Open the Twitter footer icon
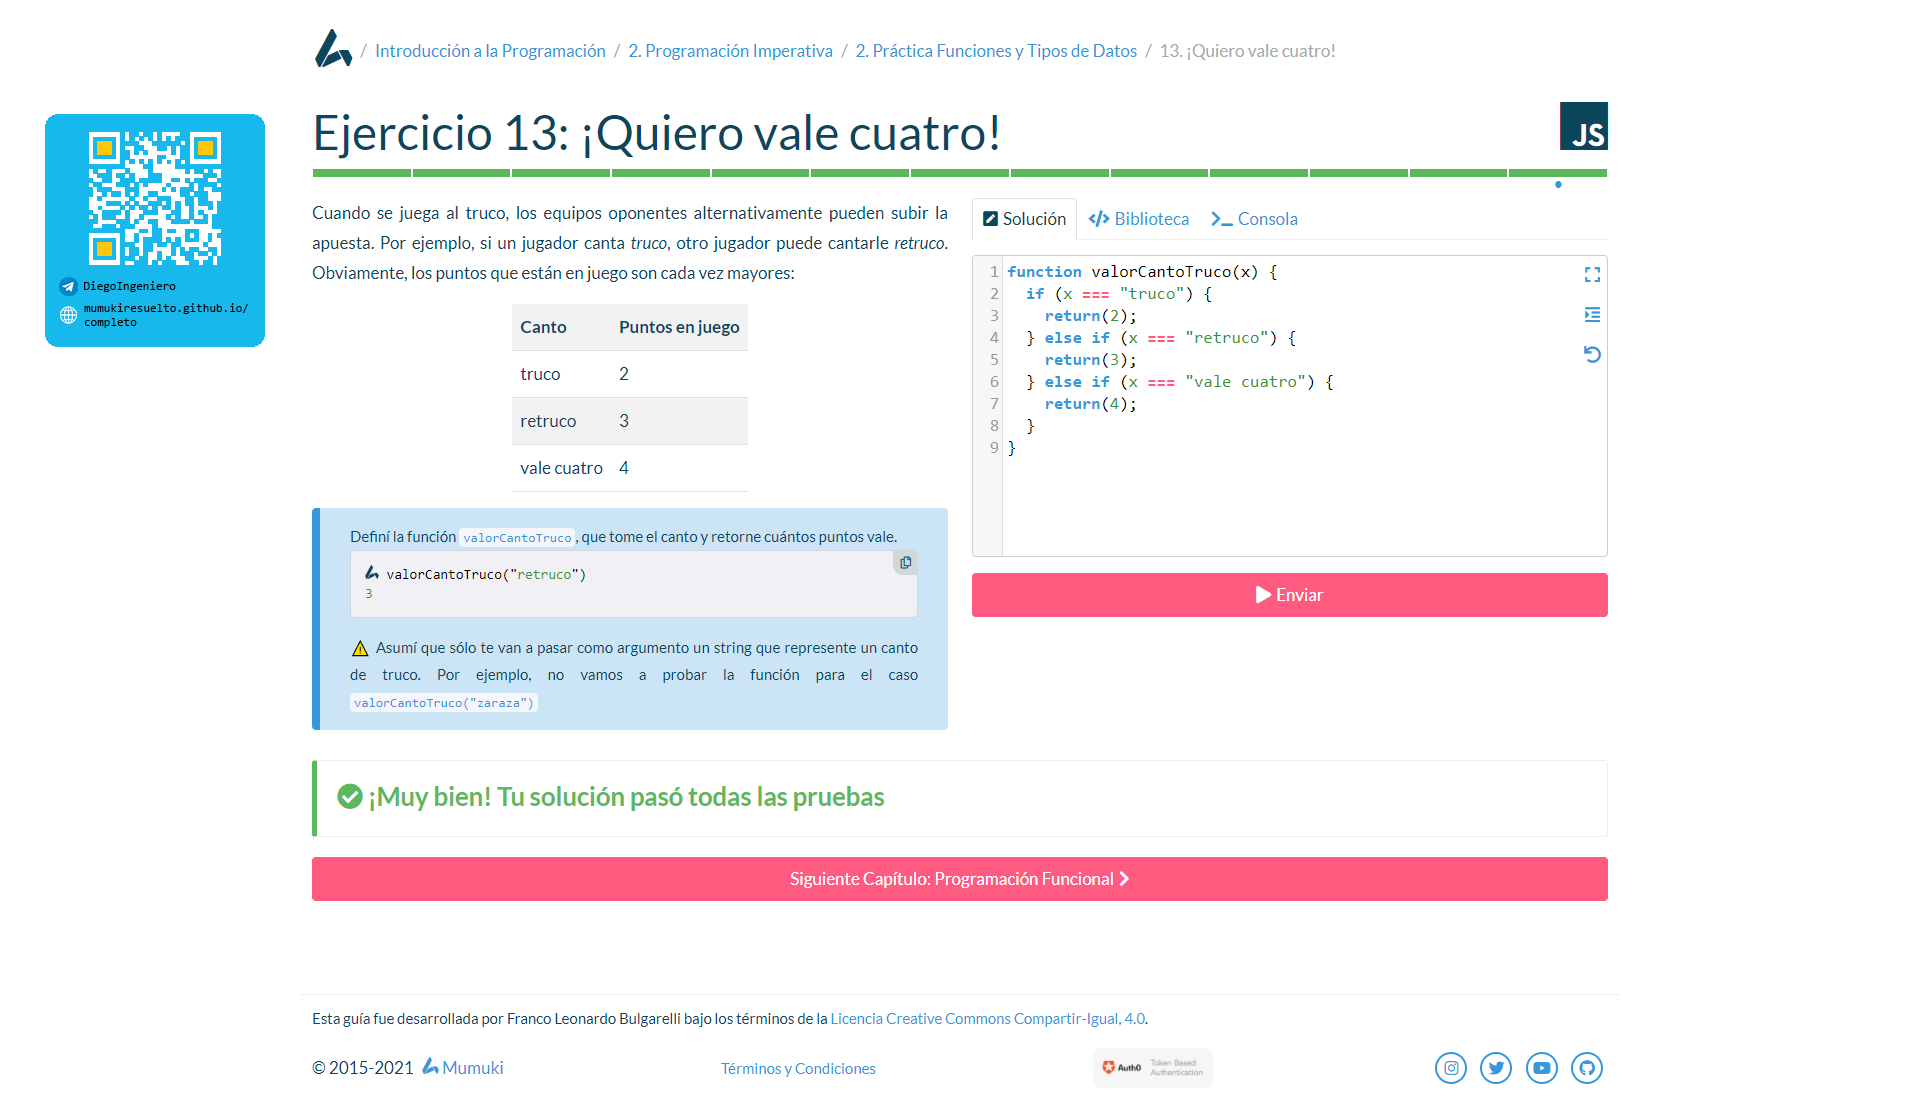The width and height of the screenshot is (1920, 1111). (x=1496, y=1068)
